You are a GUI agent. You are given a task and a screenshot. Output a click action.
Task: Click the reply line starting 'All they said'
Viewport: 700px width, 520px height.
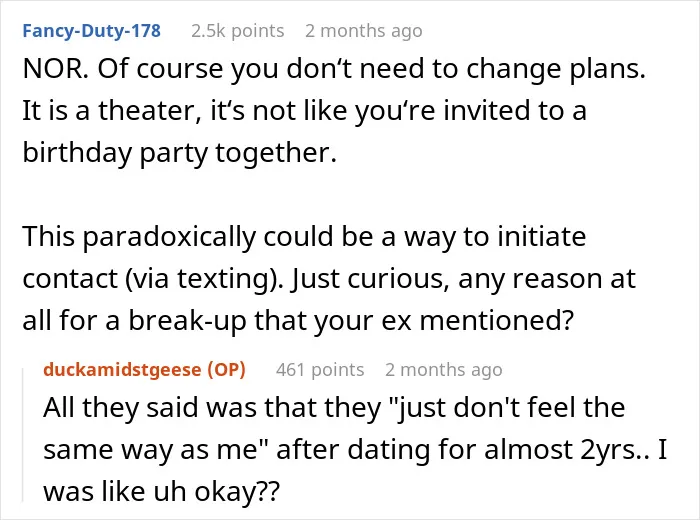click(334, 408)
